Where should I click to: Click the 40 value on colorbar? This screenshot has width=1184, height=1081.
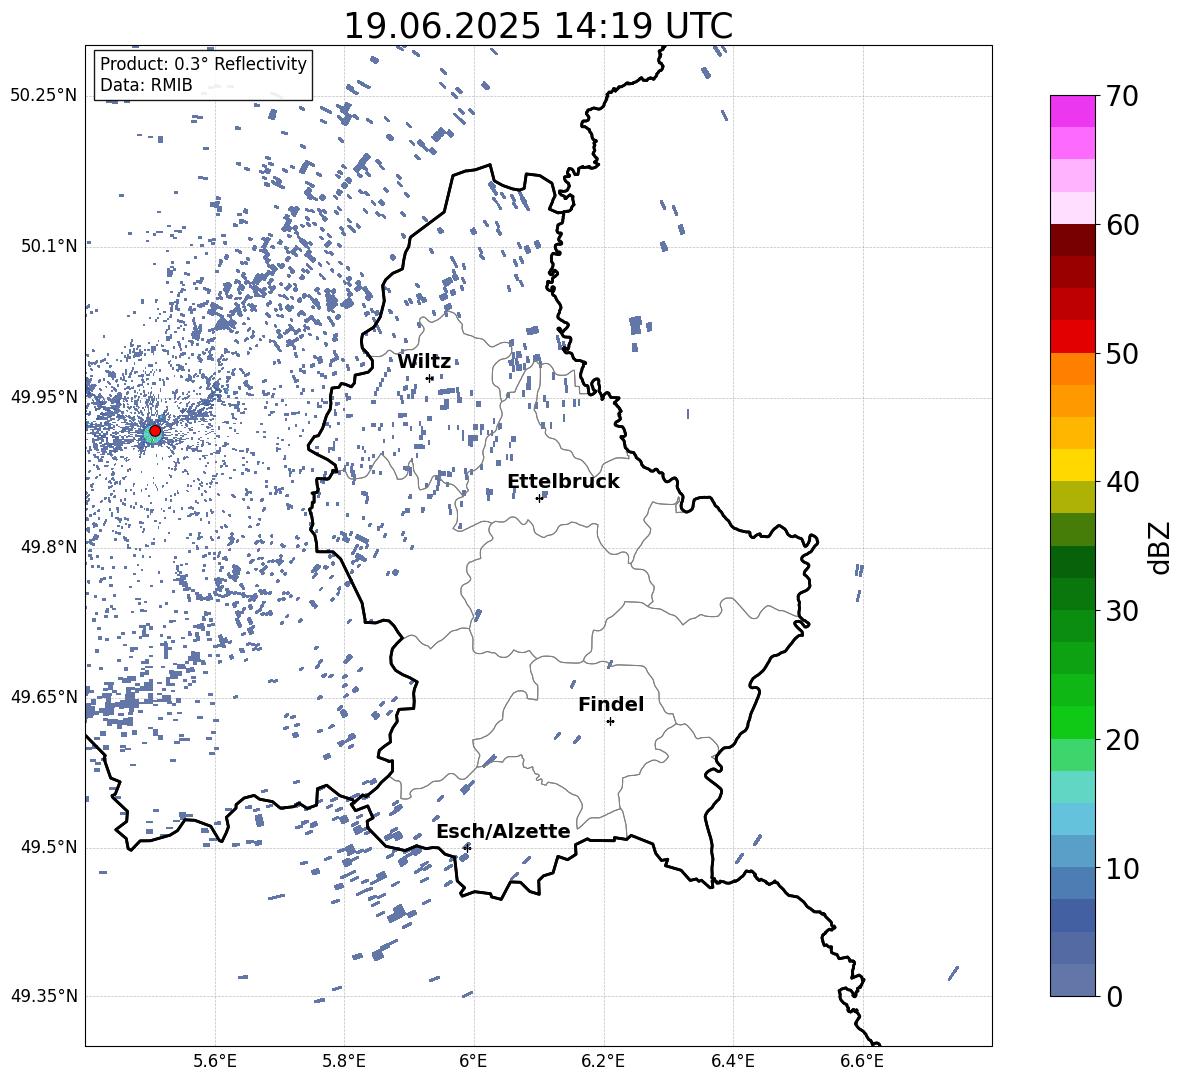click(x=1123, y=482)
